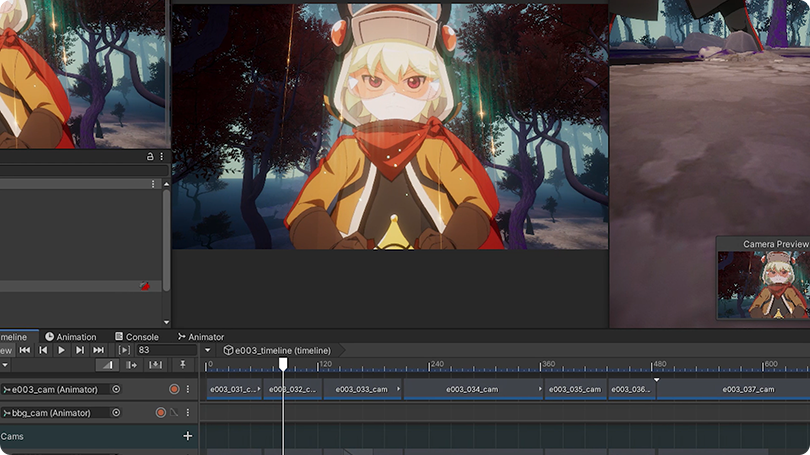Viewport: 810px width, 455px height.
Task: Open the component header options menu
Action: tap(153, 184)
